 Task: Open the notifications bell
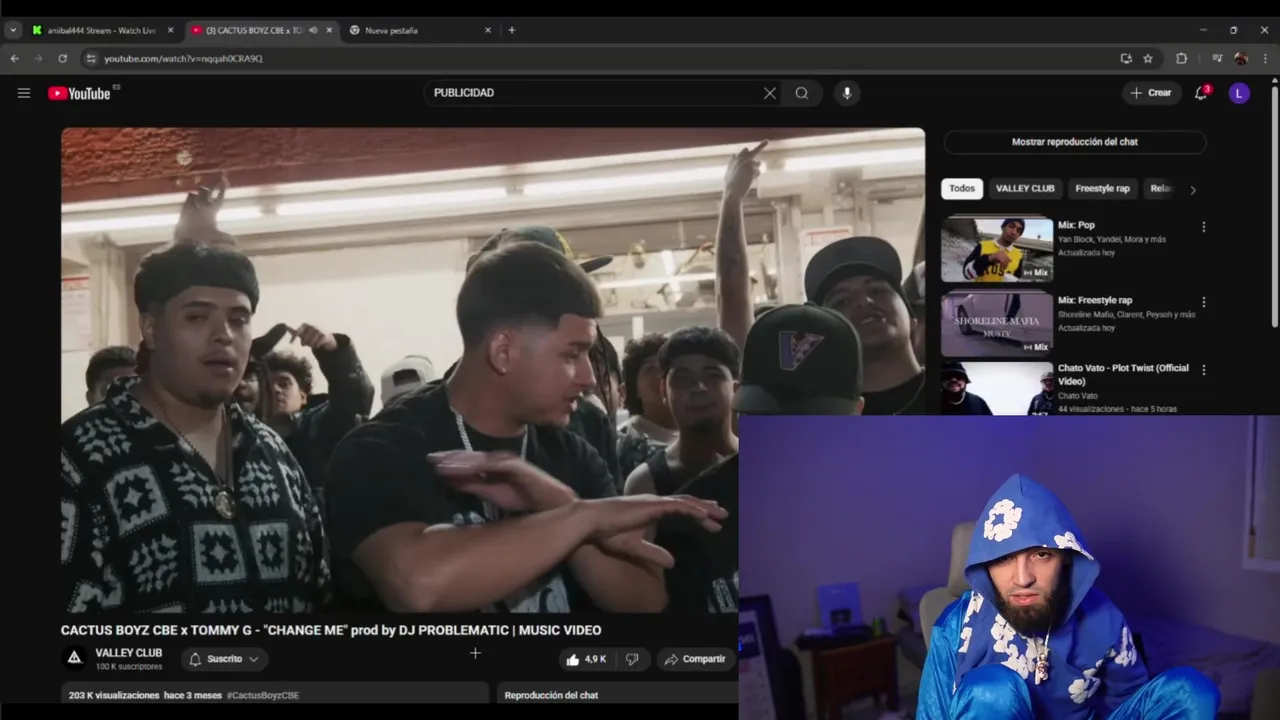point(1201,93)
